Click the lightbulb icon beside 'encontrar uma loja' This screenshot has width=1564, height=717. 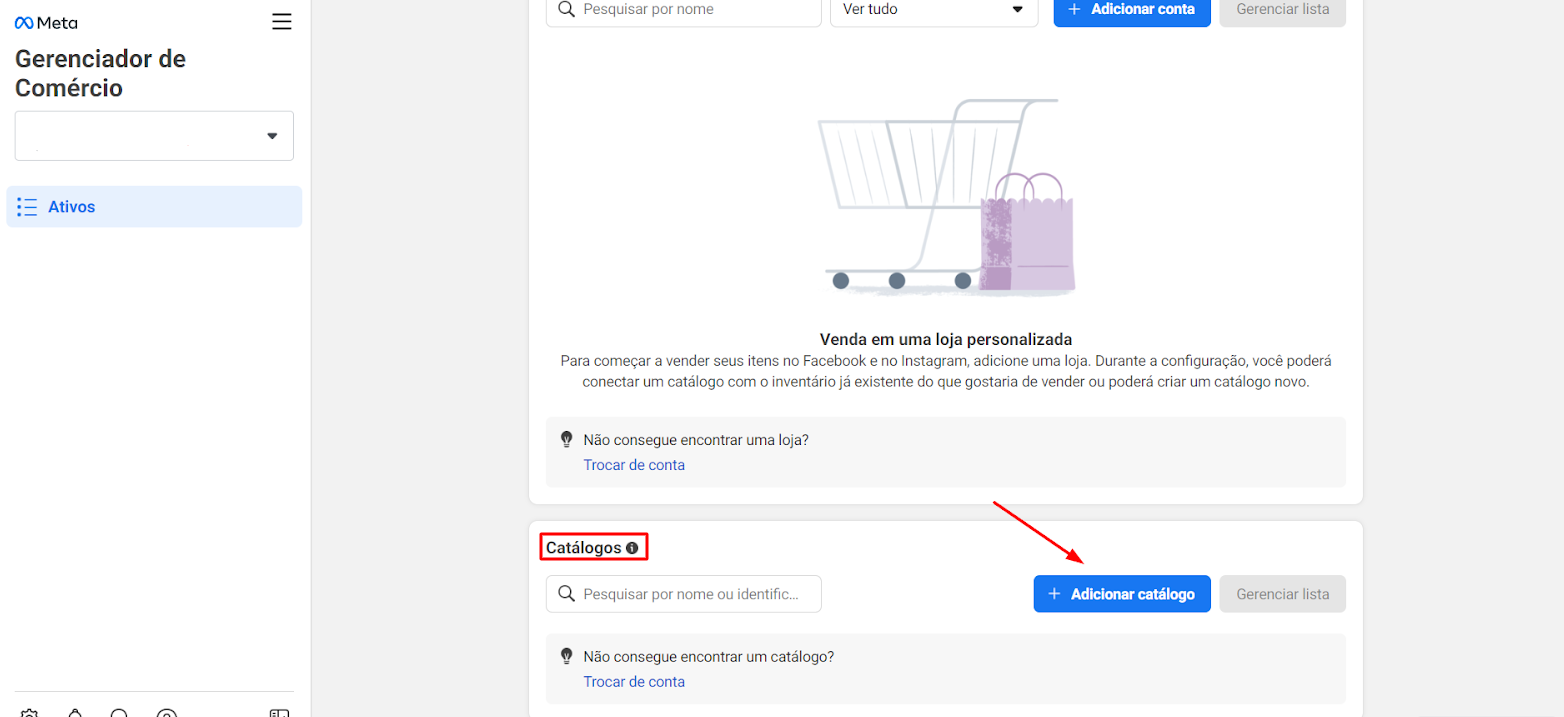pos(567,439)
